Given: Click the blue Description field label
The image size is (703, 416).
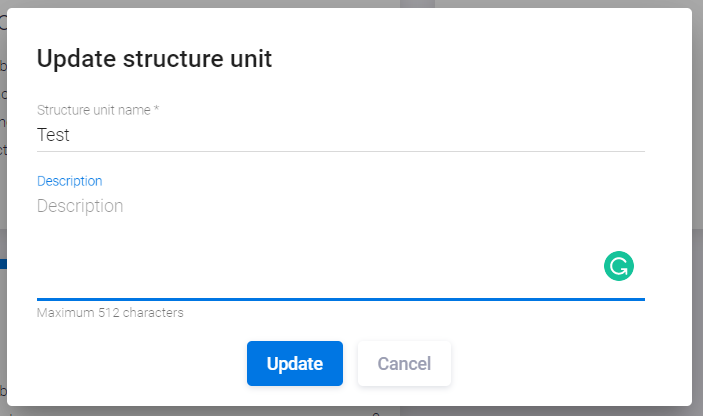Looking at the screenshot, I should [x=69, y=181].
